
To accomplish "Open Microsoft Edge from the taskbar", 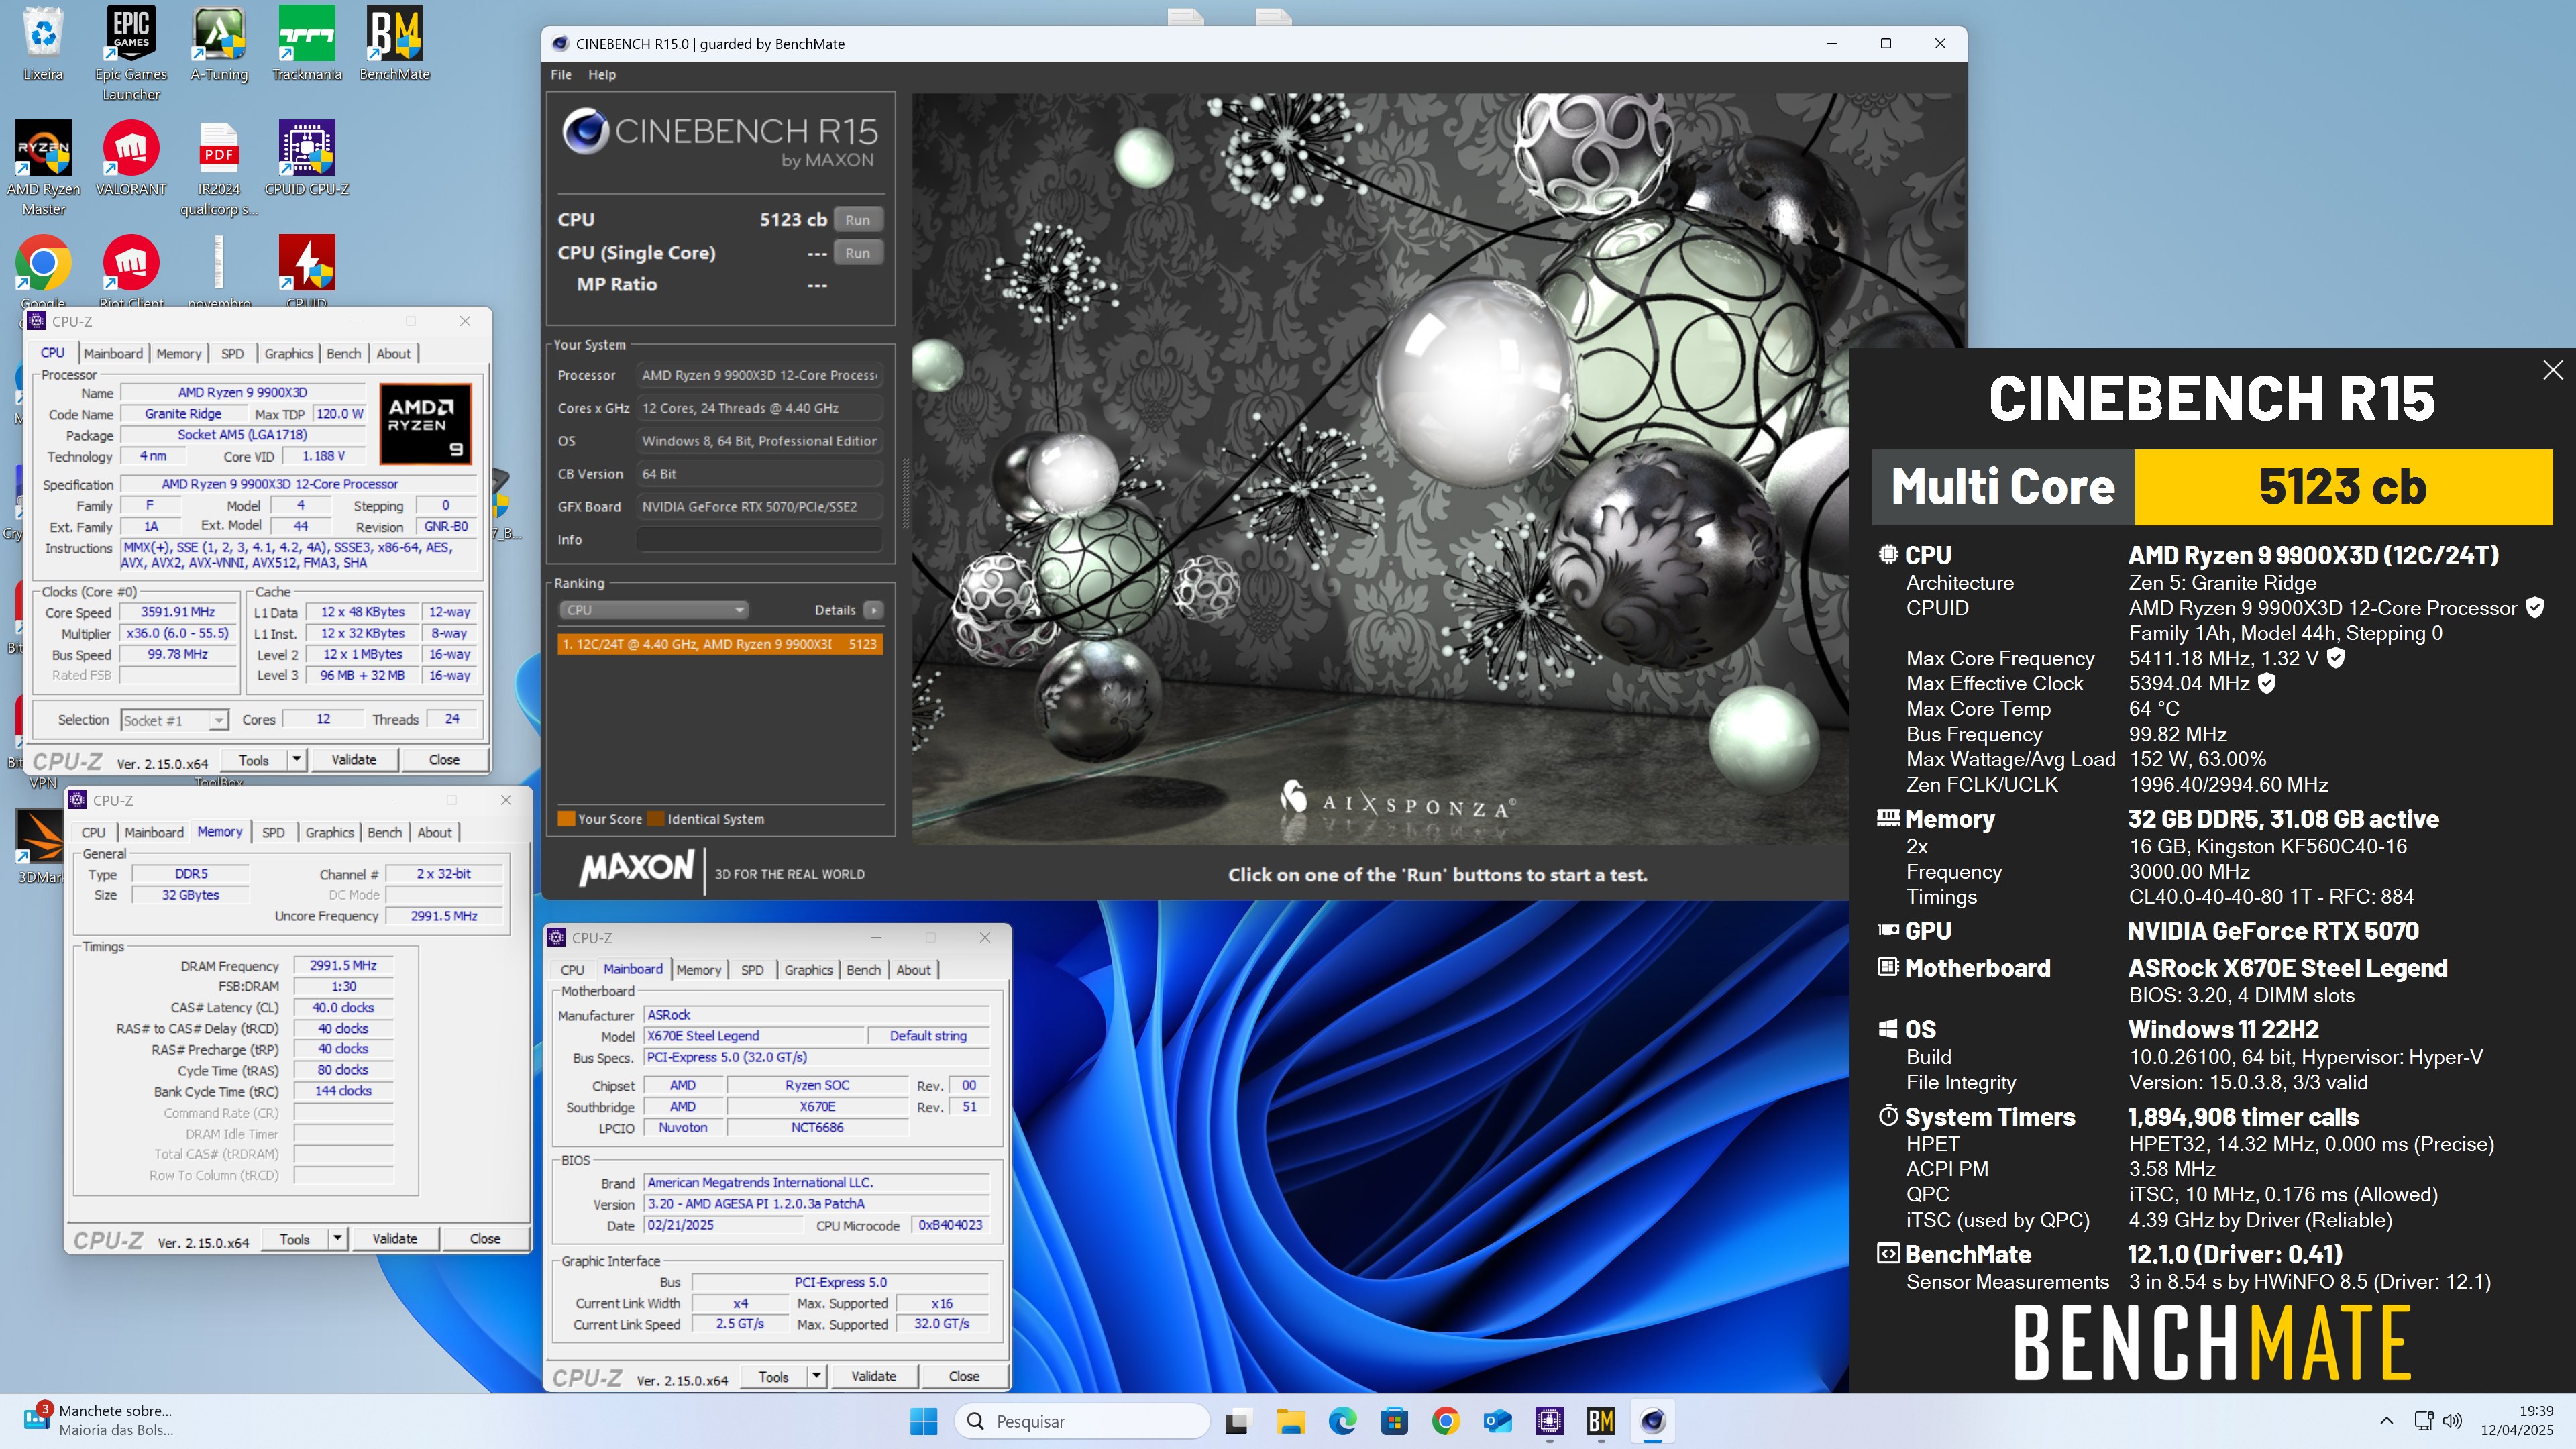I will 1342,1421.
